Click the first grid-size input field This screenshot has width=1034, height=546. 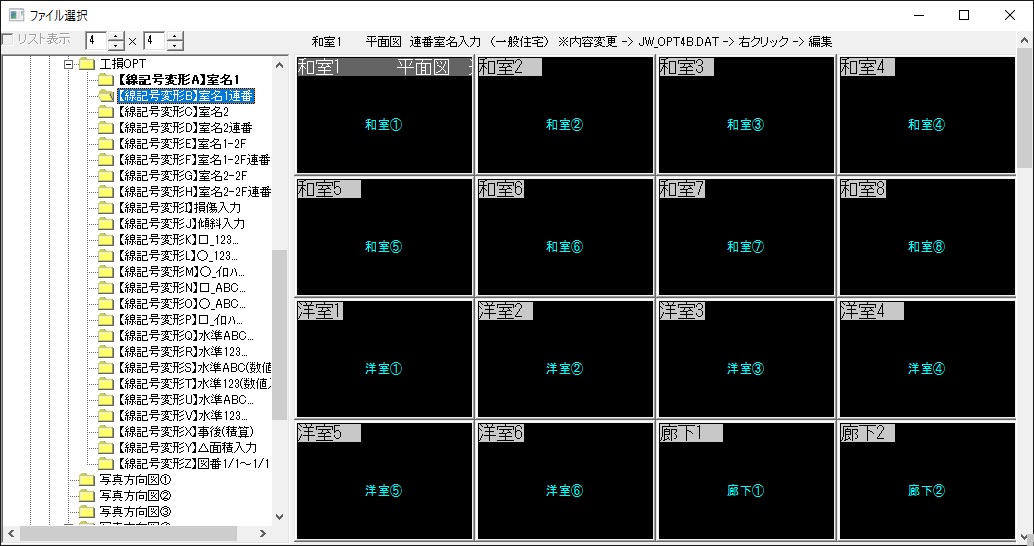click(95, 41)
